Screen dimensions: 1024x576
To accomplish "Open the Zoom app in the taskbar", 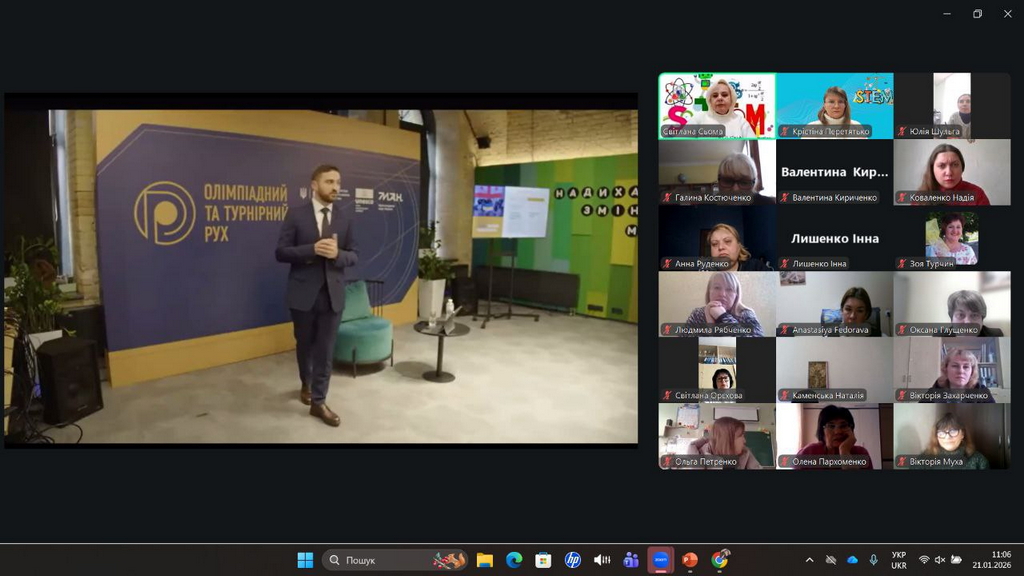I will [660, 560].
